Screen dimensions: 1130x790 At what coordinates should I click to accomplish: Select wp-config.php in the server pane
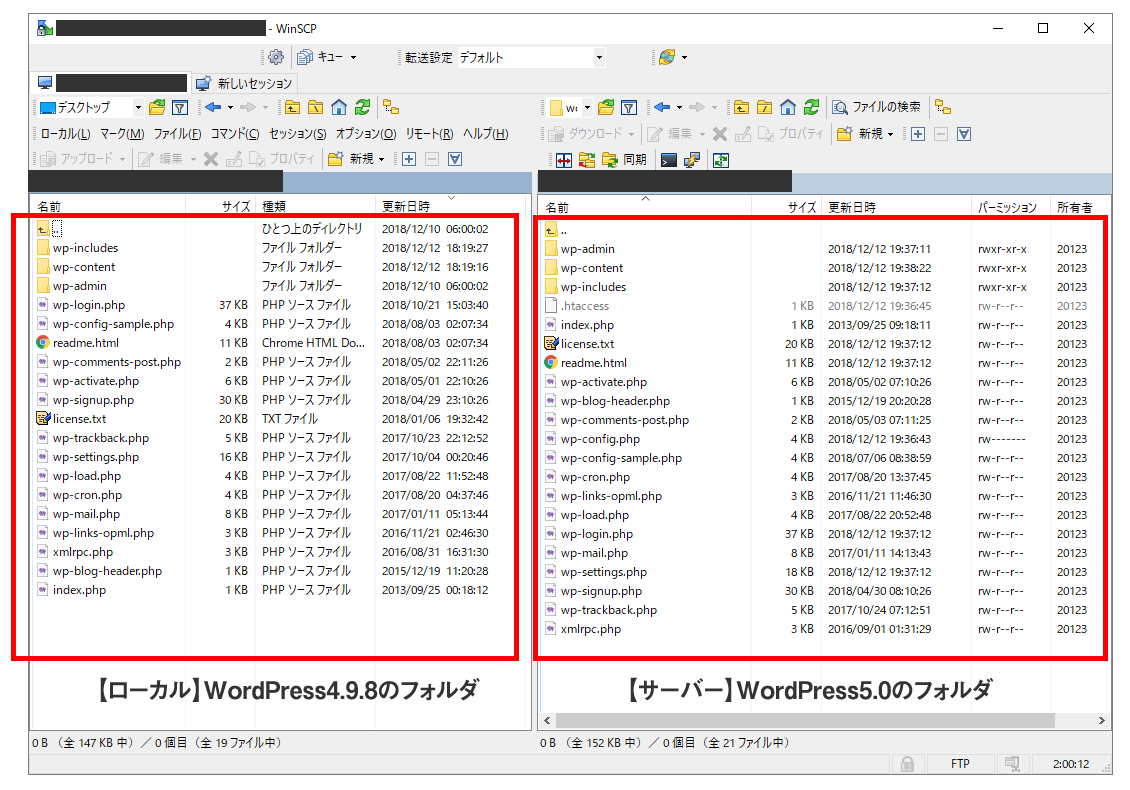(600, 439)
